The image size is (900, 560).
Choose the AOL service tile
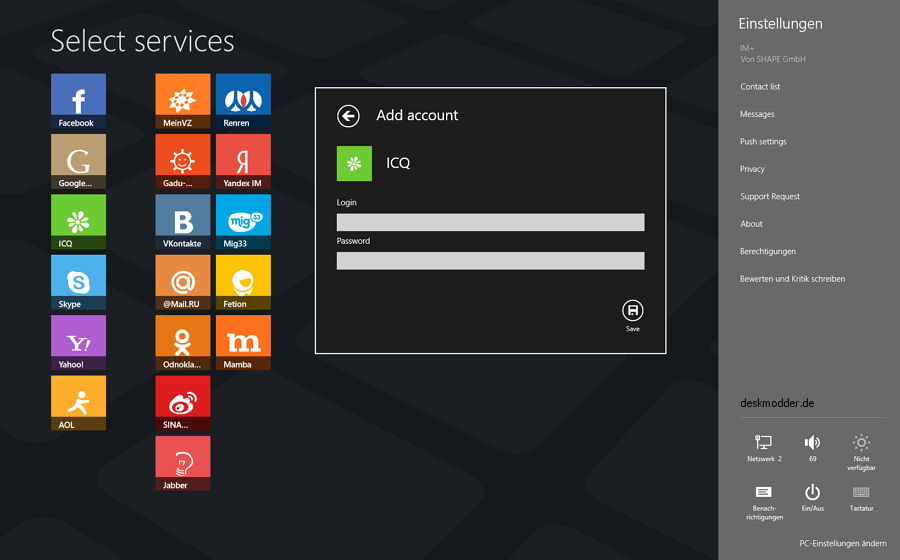click(x=78, y=403)
